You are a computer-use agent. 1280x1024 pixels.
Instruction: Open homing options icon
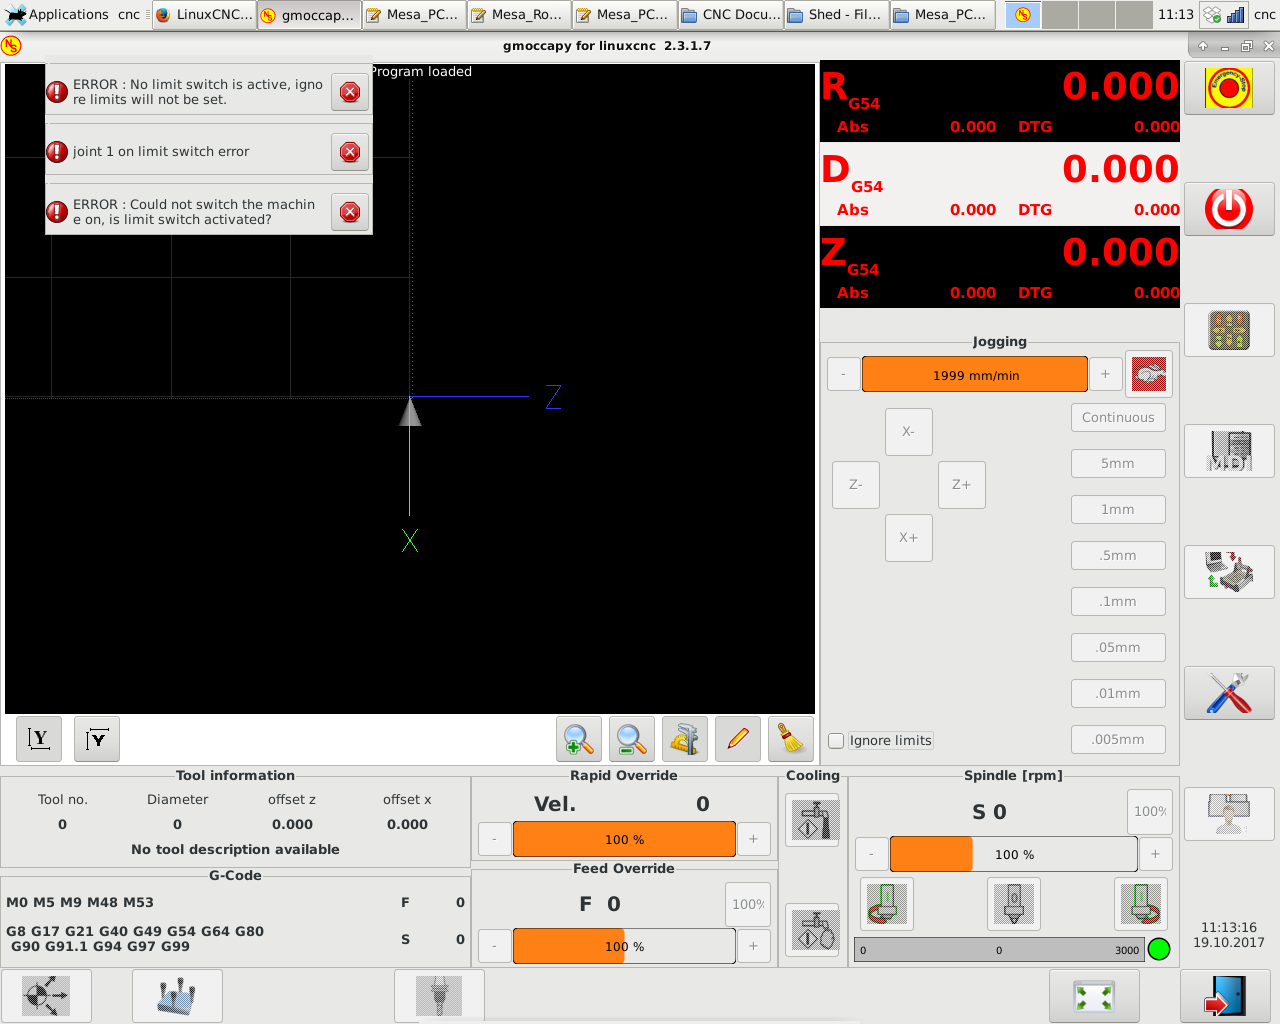(x=46, y=997)
